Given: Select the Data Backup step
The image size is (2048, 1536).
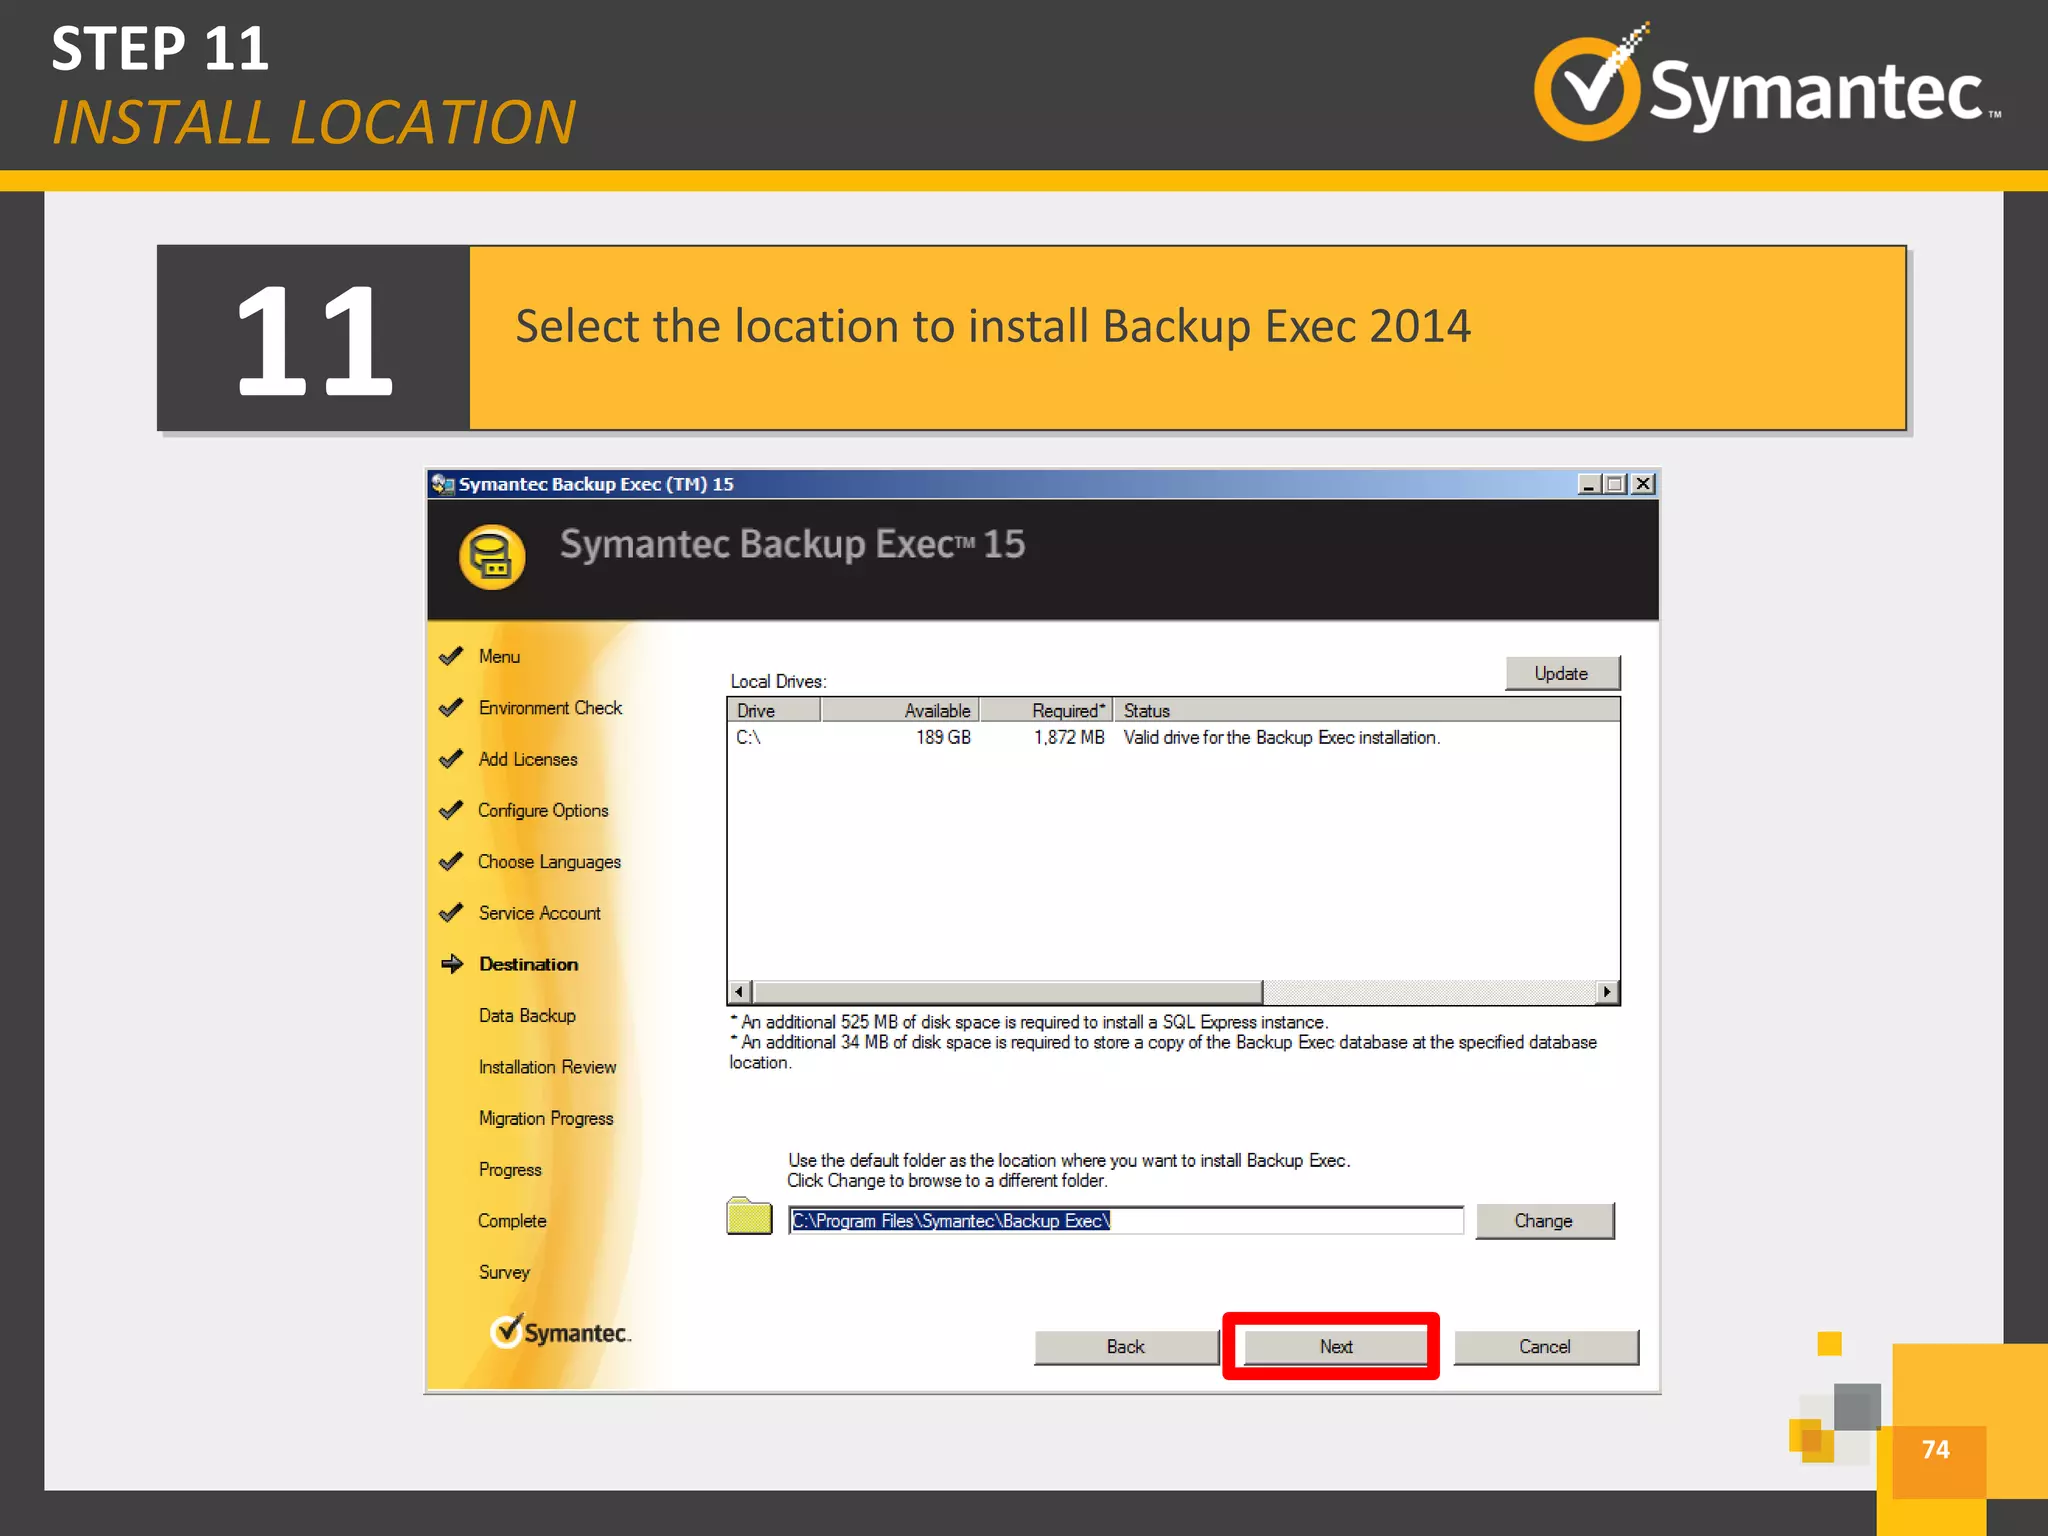Looking at the screenshot, I should 527,1016.
